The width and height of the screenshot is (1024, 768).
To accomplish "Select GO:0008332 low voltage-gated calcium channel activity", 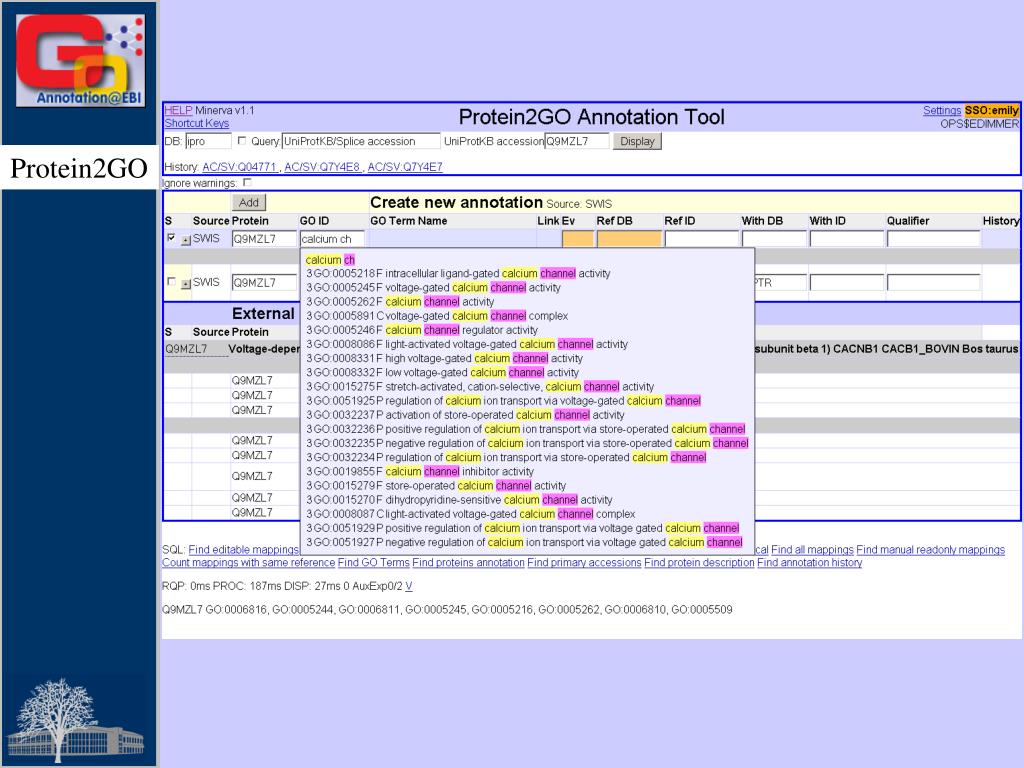I will (442, 373).
